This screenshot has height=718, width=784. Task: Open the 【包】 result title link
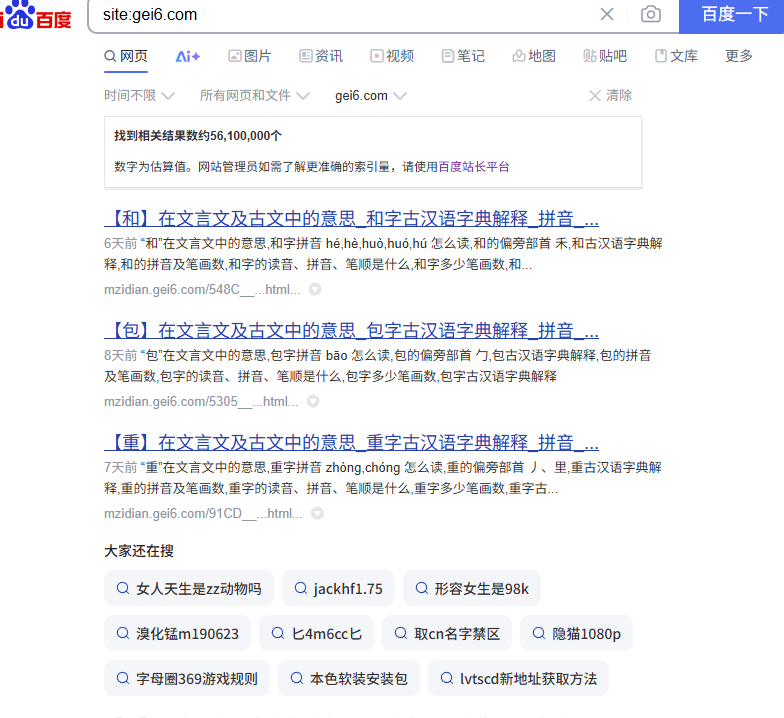point(352,331)
